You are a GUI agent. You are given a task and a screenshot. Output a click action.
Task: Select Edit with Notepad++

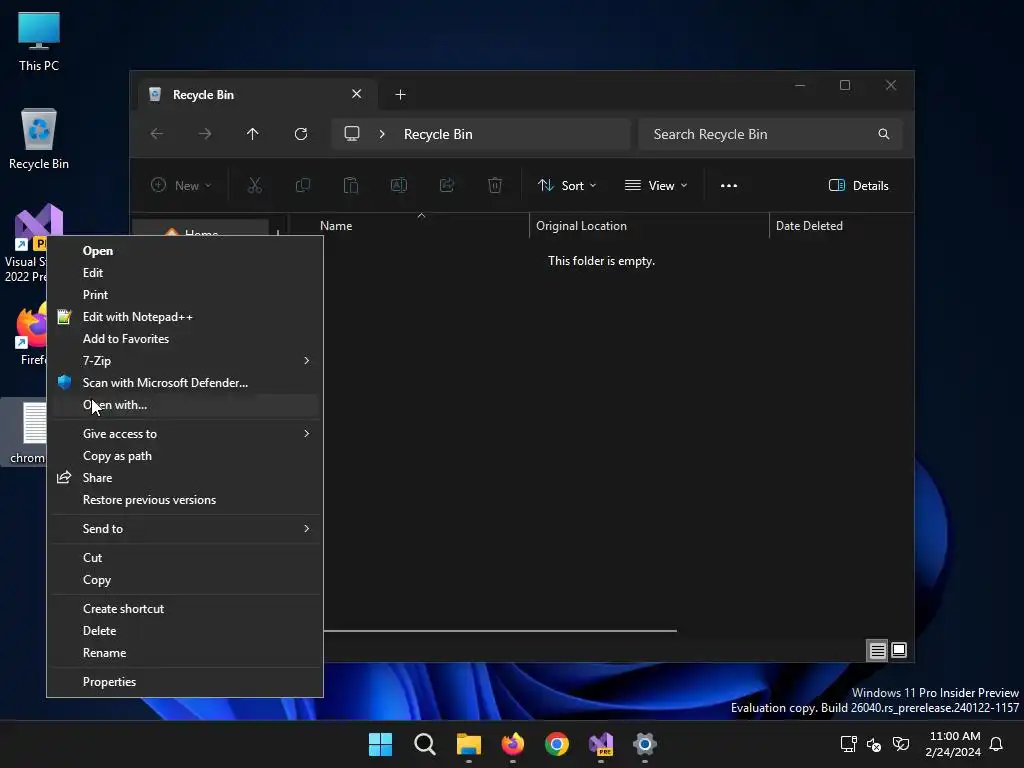tap(185, 317)
